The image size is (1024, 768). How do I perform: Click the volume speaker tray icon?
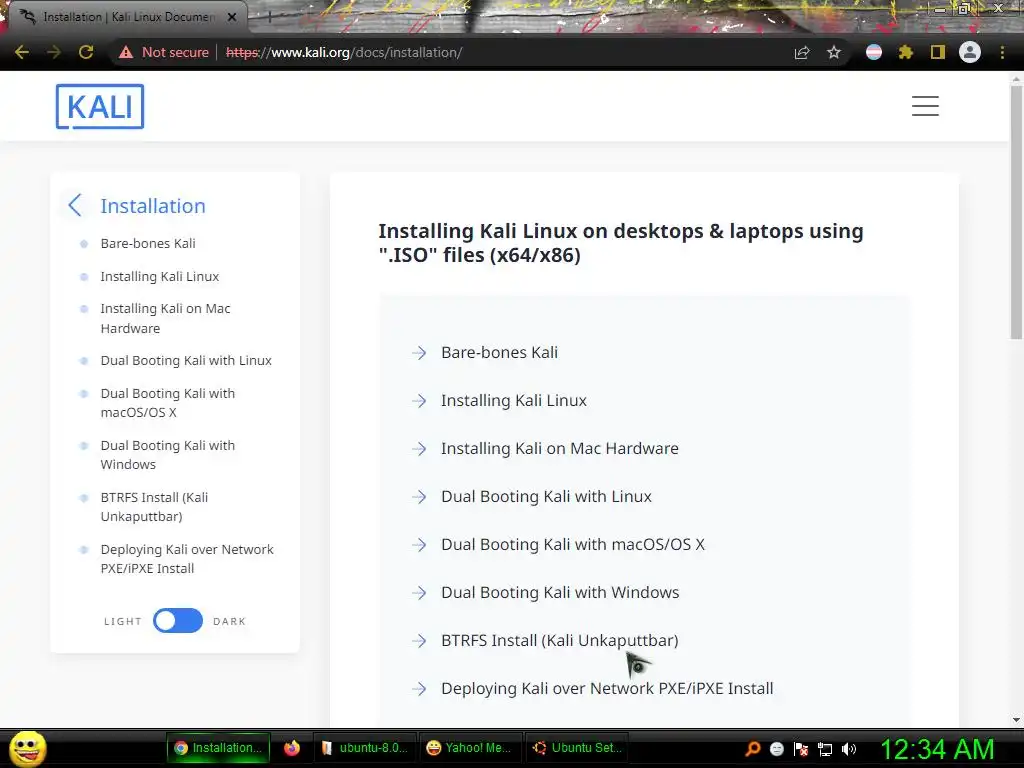(x=849, y=749)
